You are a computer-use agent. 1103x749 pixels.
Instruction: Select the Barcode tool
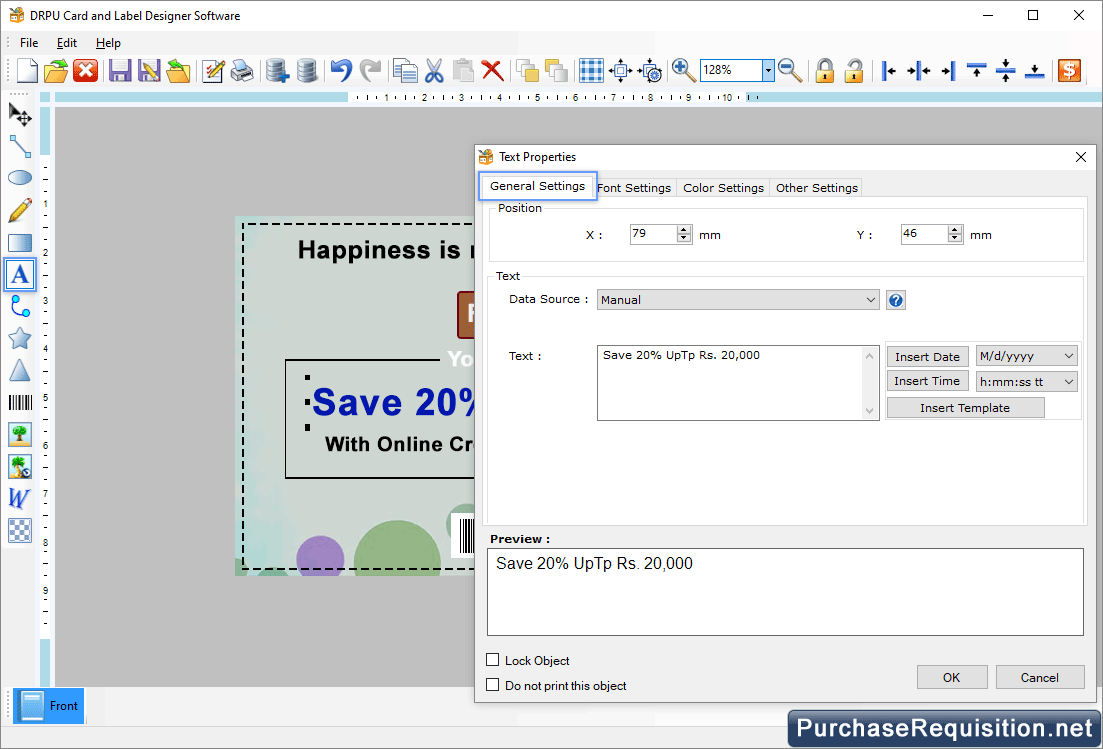20,402
